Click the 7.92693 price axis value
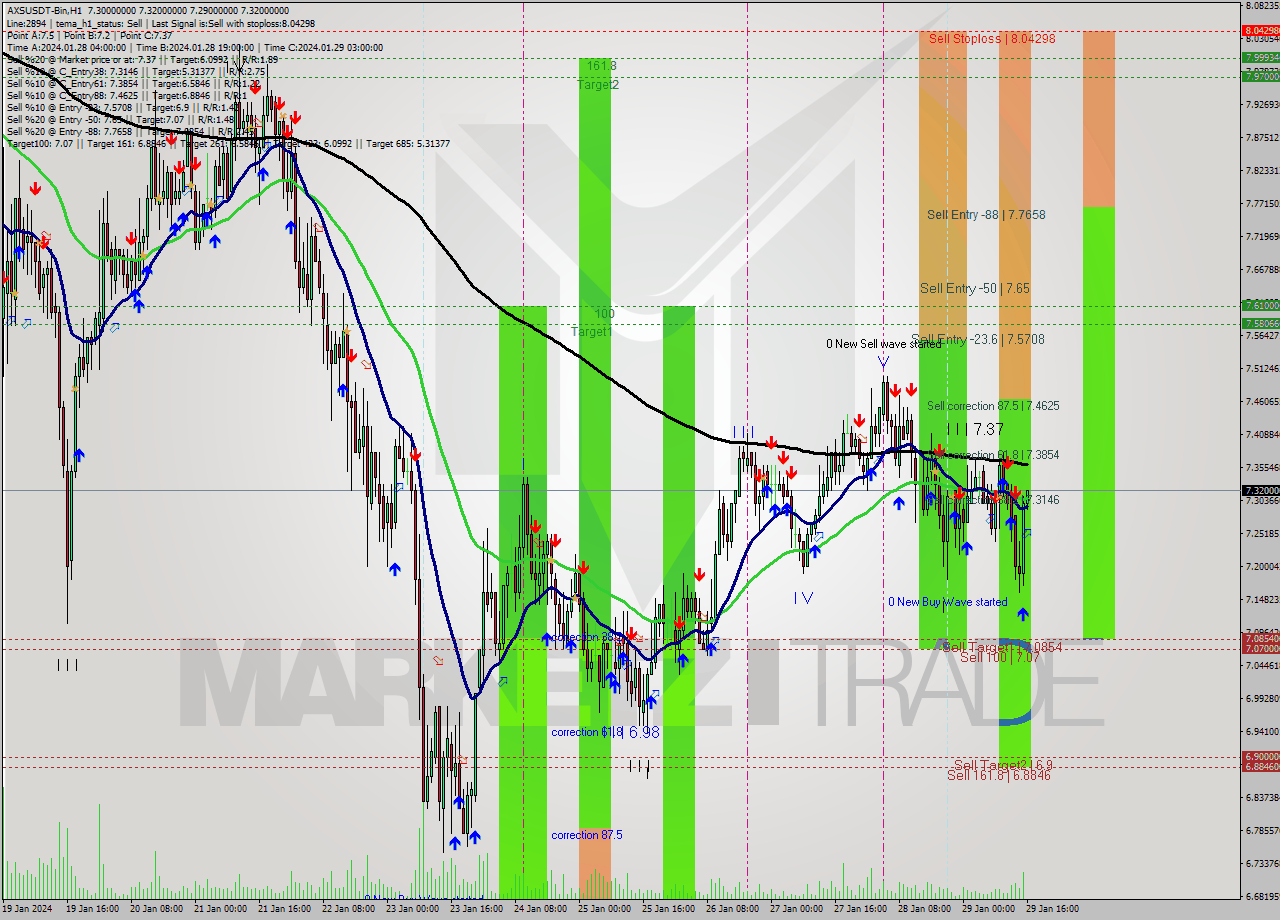The width and height of the screenshot is (1280, 920). click(x=1262, y=104)
